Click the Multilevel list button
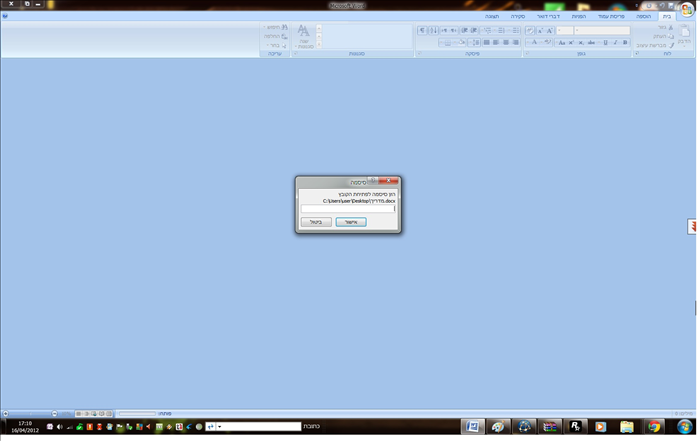The height and width of the screenshot is (441, 700). click(x=487, y=30)
